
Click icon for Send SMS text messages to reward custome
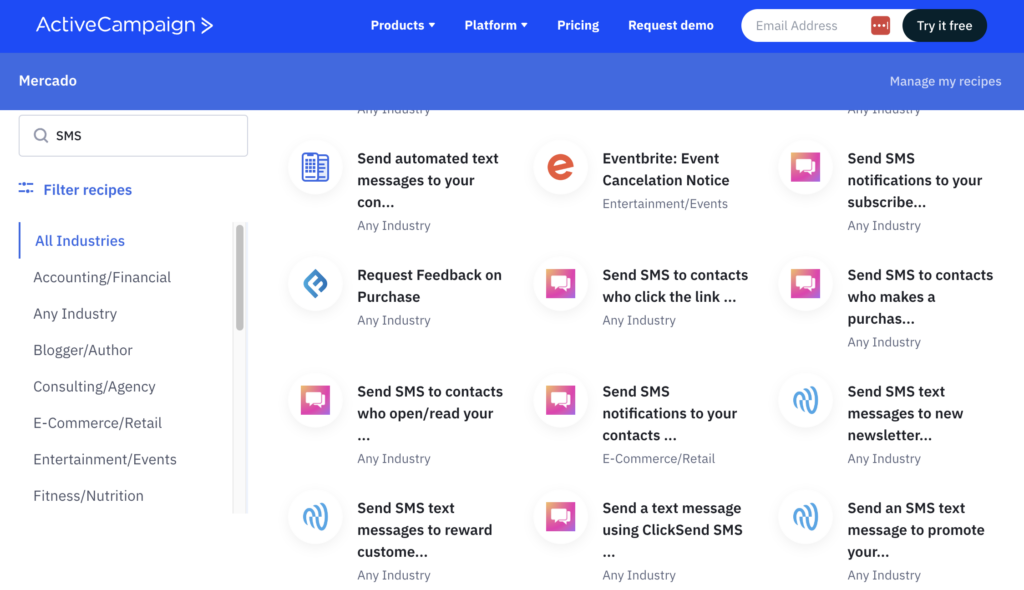coord(315,517)
